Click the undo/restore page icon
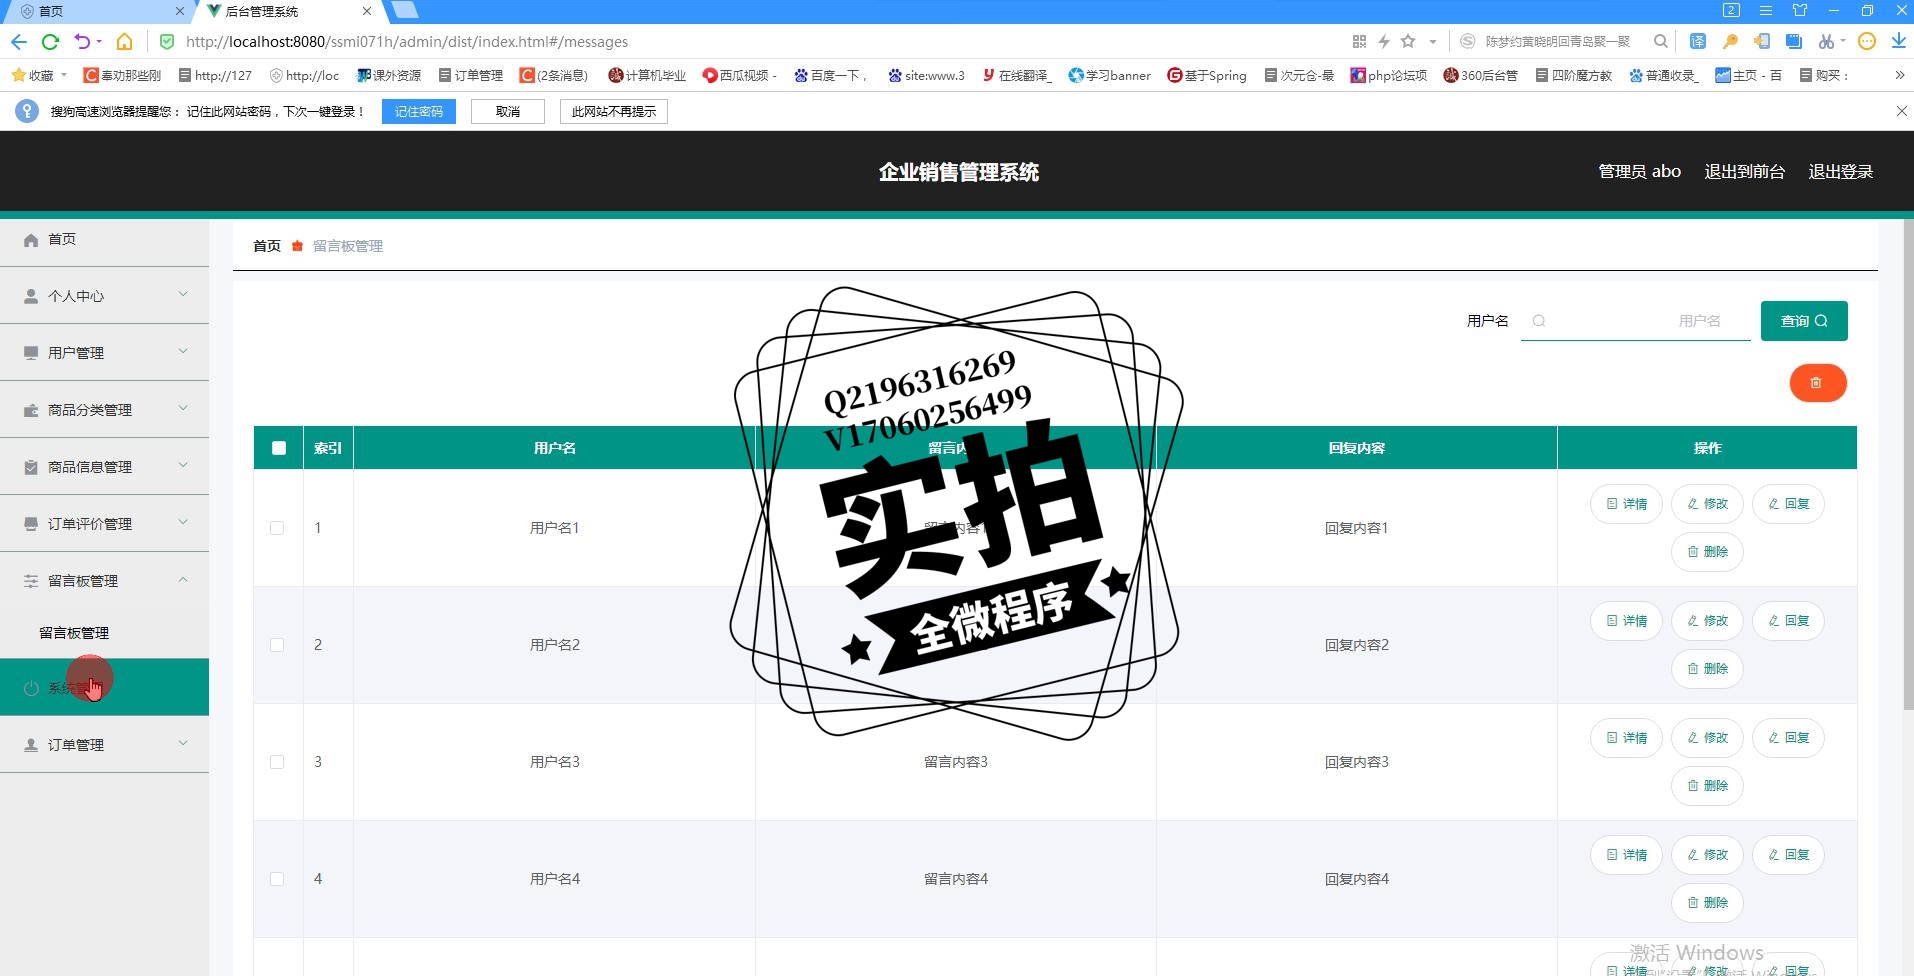 pyautogui.click(x=82, y=42)
